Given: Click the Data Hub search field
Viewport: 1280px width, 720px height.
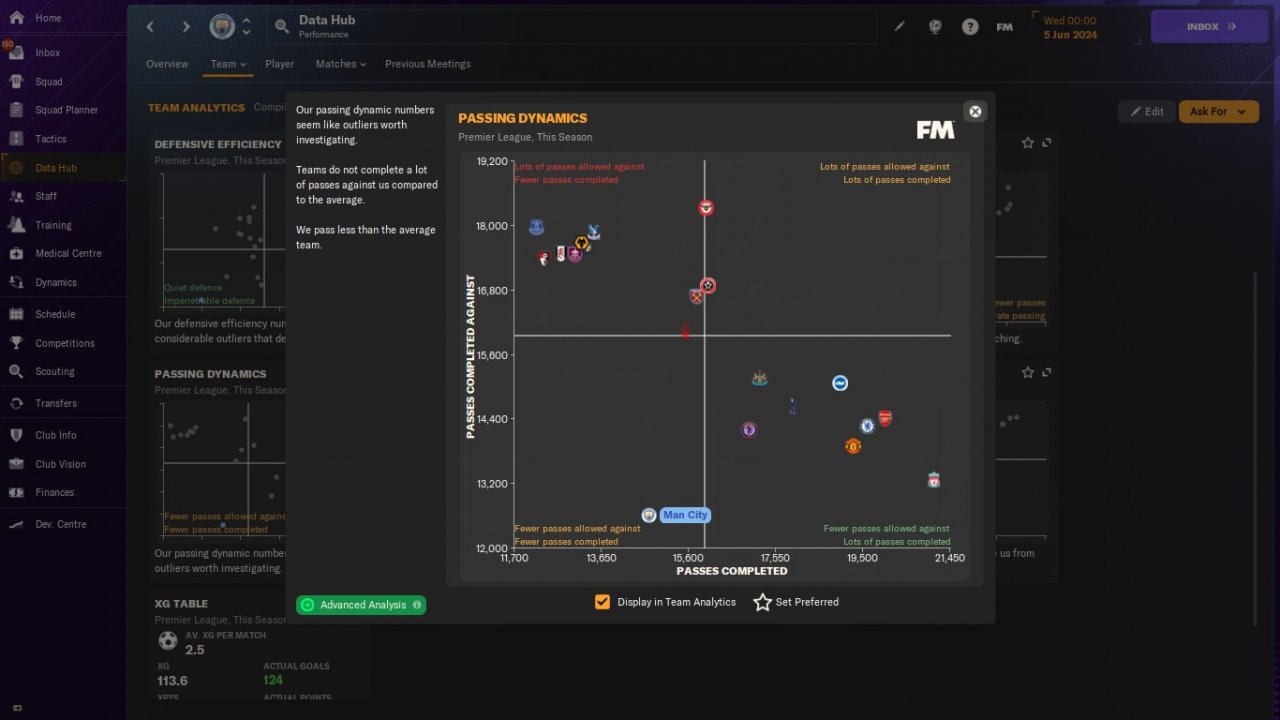Looking at the screenshot, I should point(572,27).
